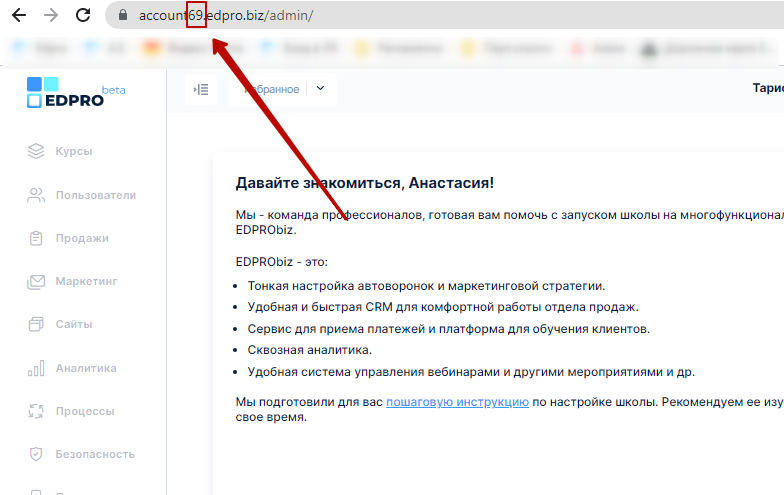Go back with the browser back arrow
Viewport: 784px width, 495px height.
click(x=19, y=16)
